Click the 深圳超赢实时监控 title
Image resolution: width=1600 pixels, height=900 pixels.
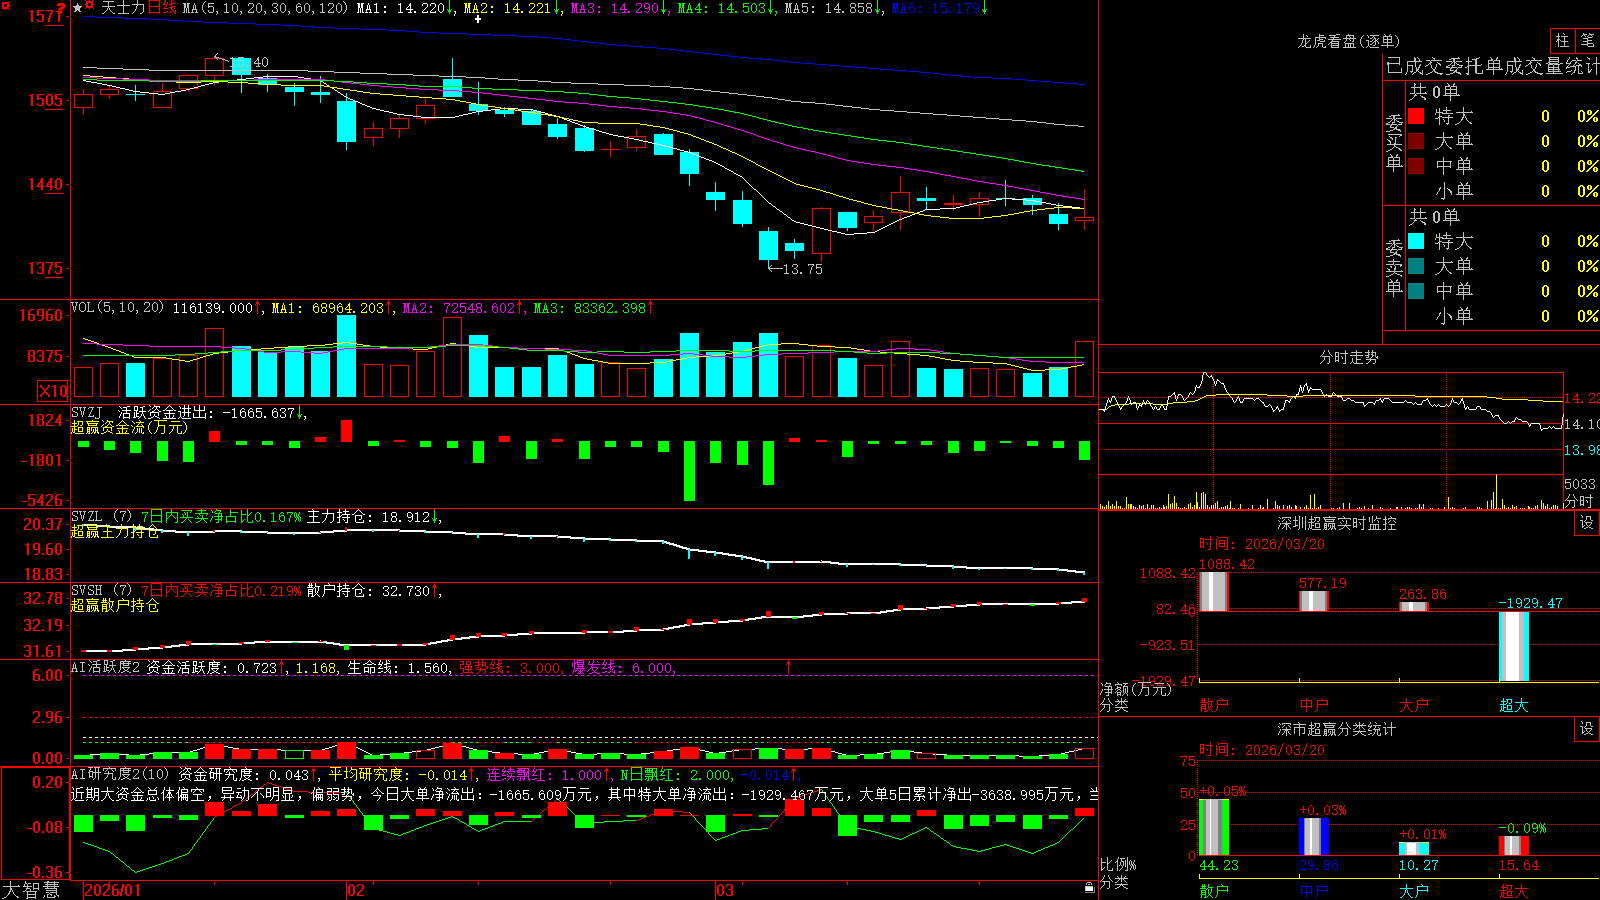tap(1336, 523)
